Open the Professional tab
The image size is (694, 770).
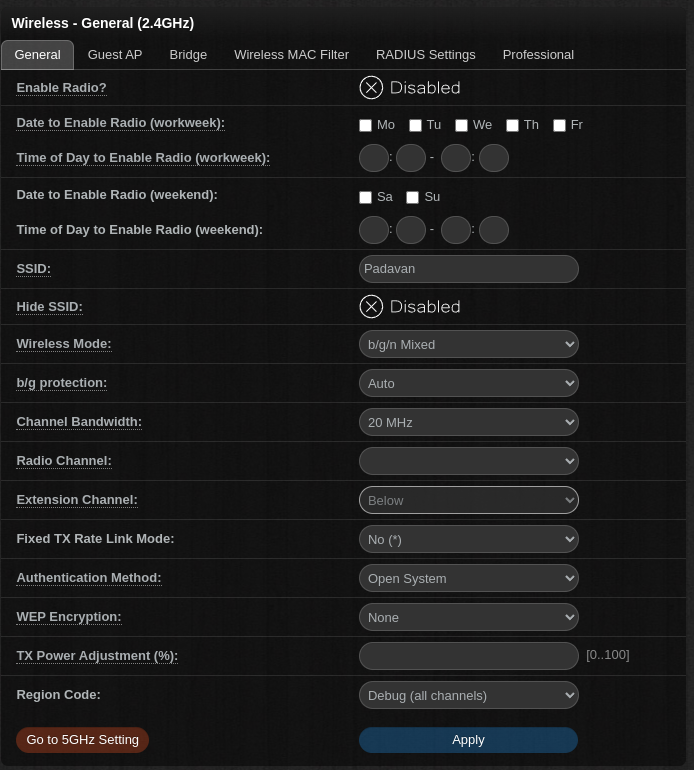538,55
